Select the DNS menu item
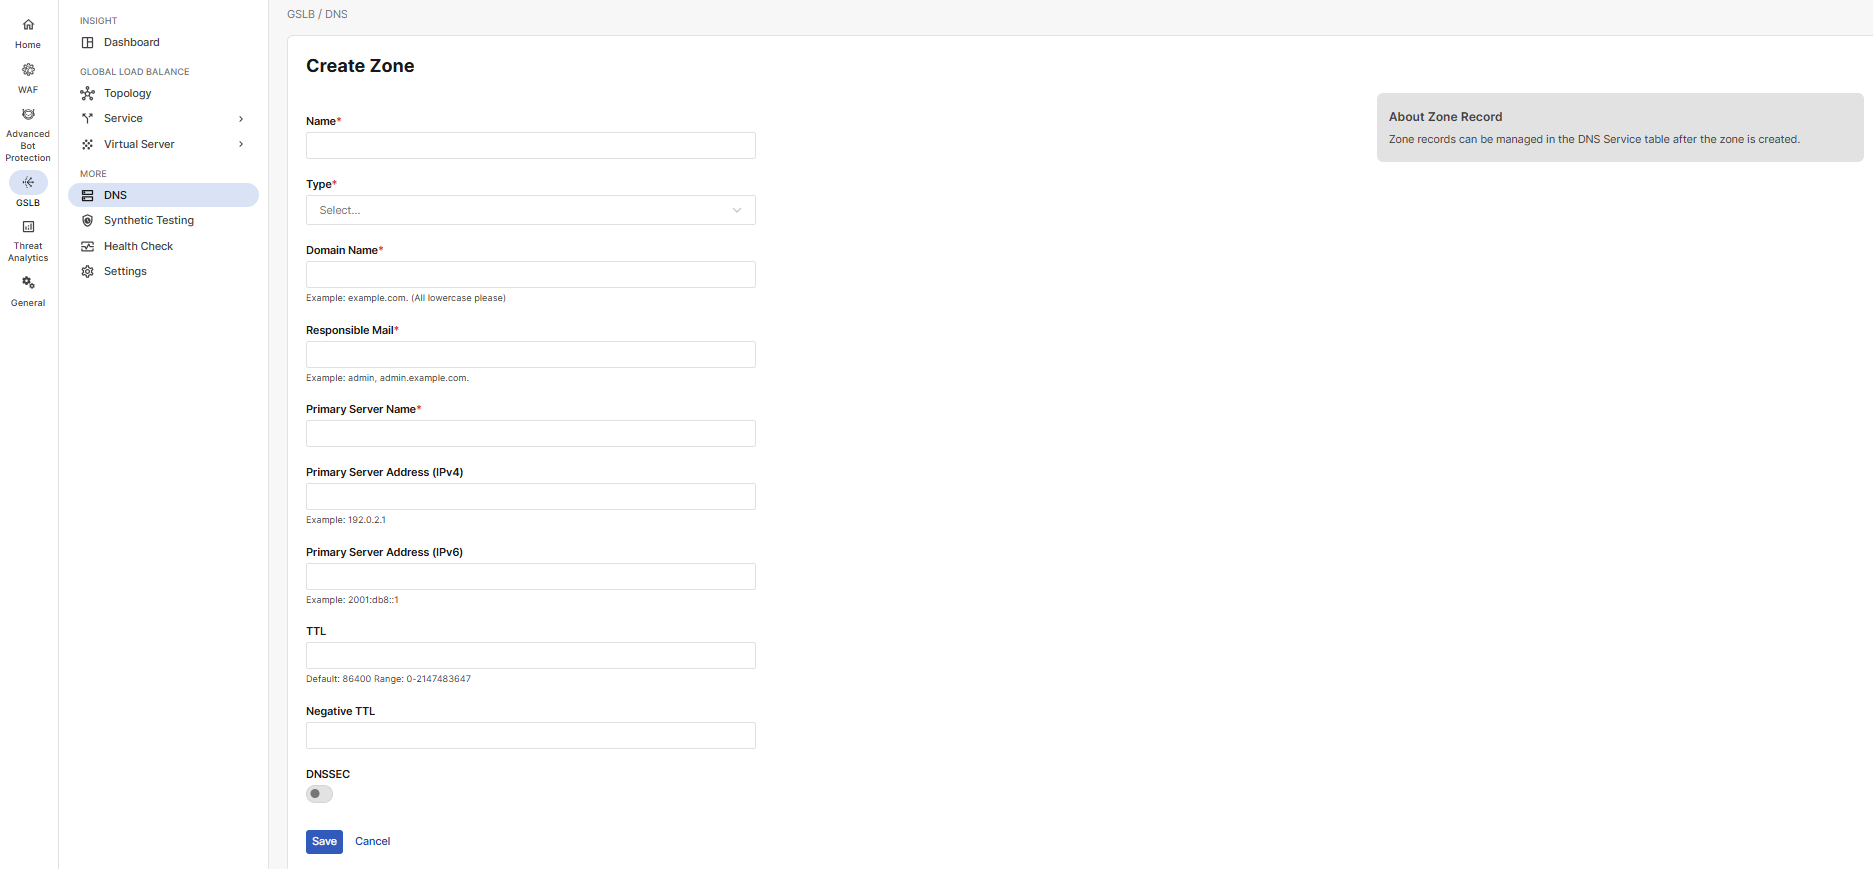The width and height of the screenshot is (1873, 869). click(x=116, y=196)
